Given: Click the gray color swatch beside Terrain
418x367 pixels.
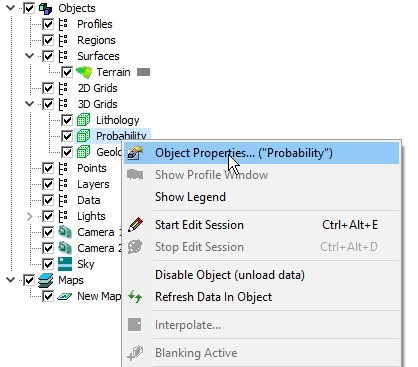Looking at the screenshot, I should pyautogui.click(x=144, y=72).
